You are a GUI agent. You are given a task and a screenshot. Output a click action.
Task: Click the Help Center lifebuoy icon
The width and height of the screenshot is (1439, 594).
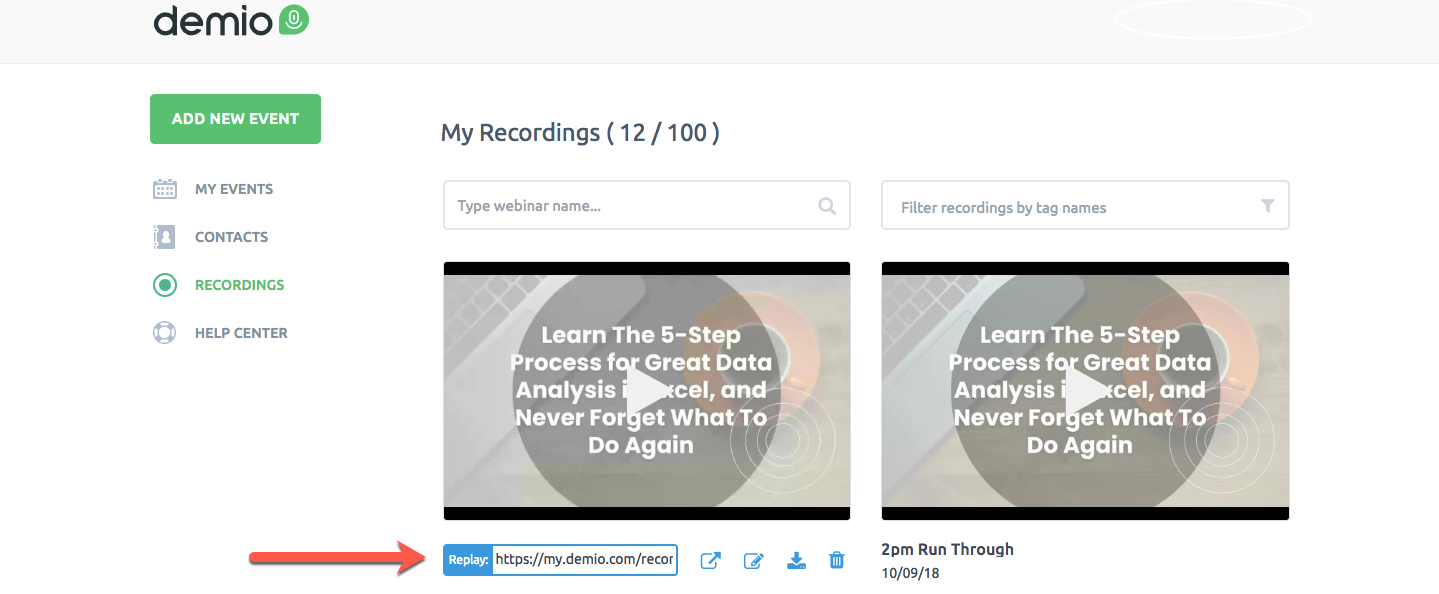(165, 333)
